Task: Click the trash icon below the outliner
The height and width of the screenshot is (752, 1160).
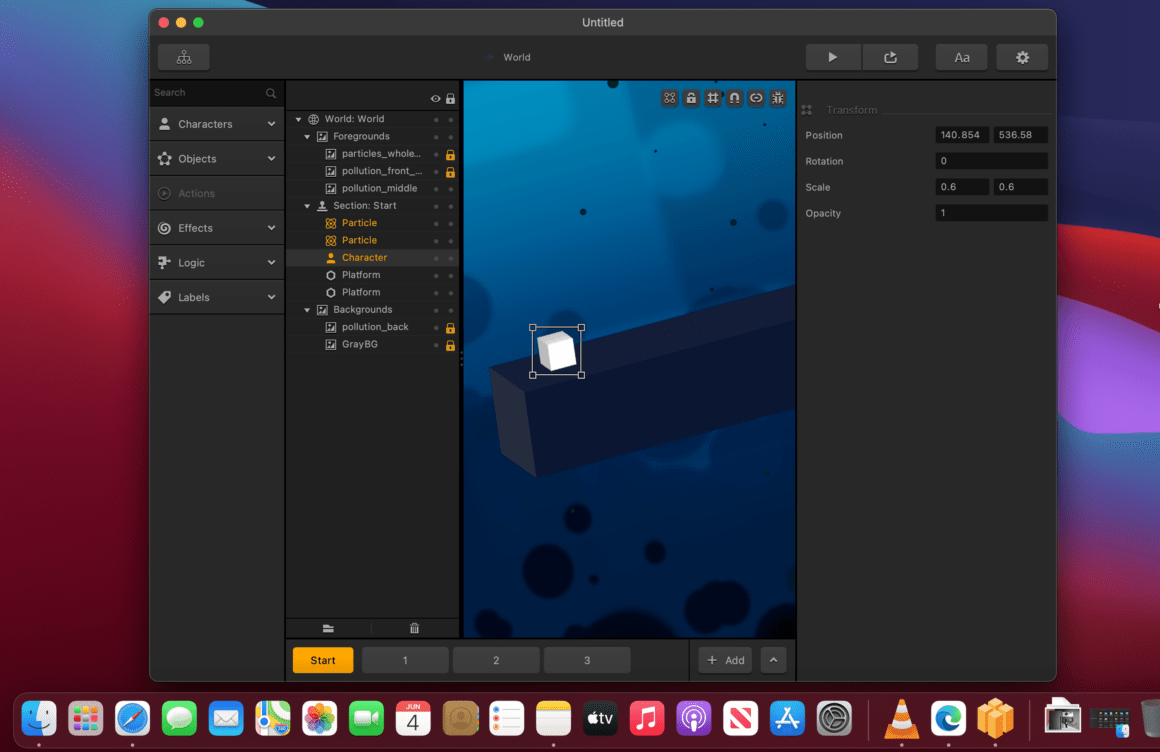Action: pos(414,628)
